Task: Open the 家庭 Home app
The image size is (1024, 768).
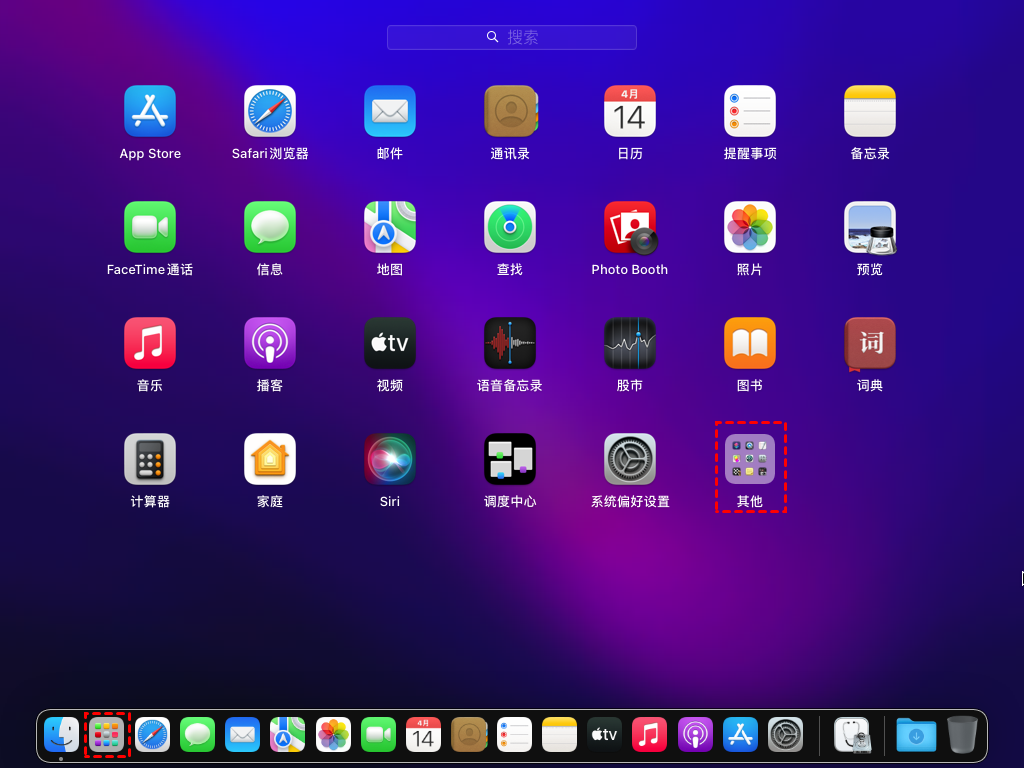Action: point(270,459)
